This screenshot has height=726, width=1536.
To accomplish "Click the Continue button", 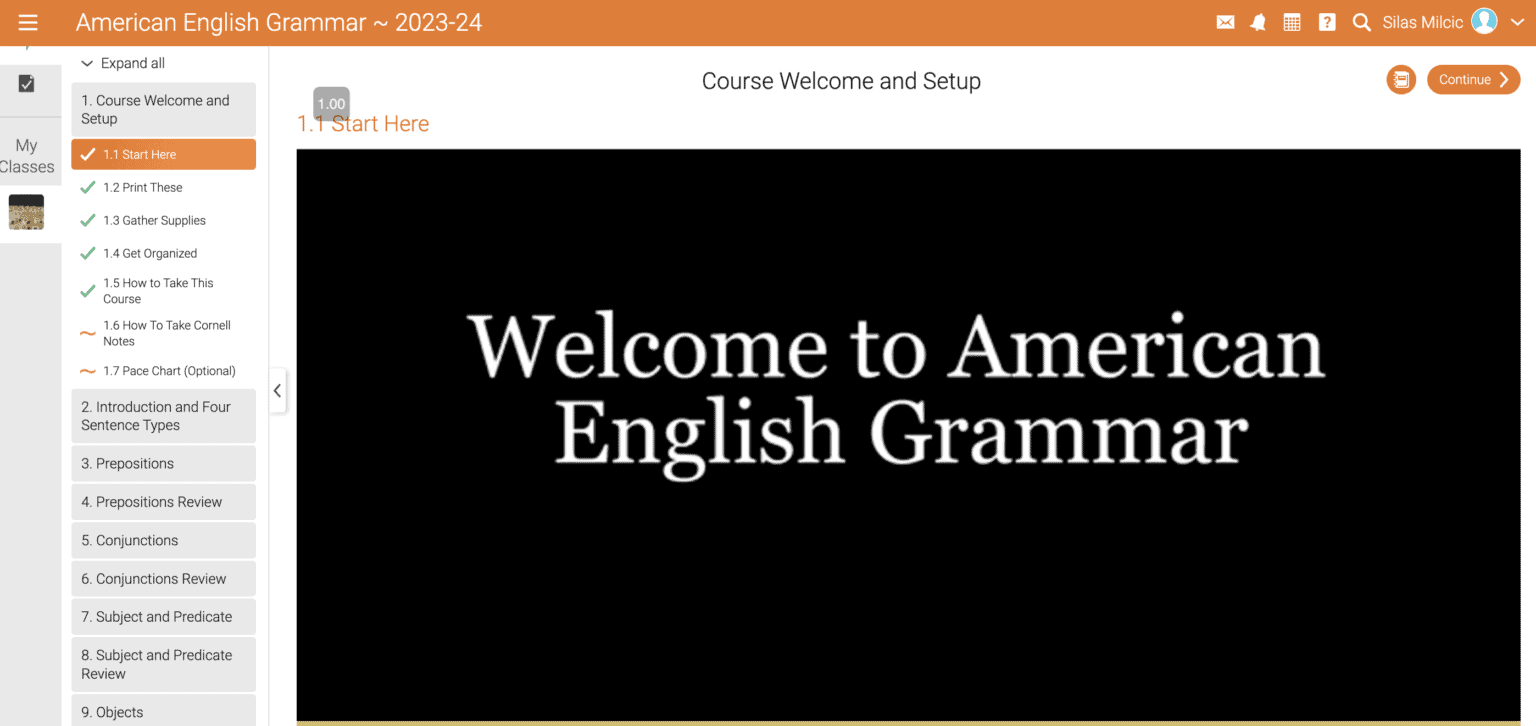I will point(1473,80).
